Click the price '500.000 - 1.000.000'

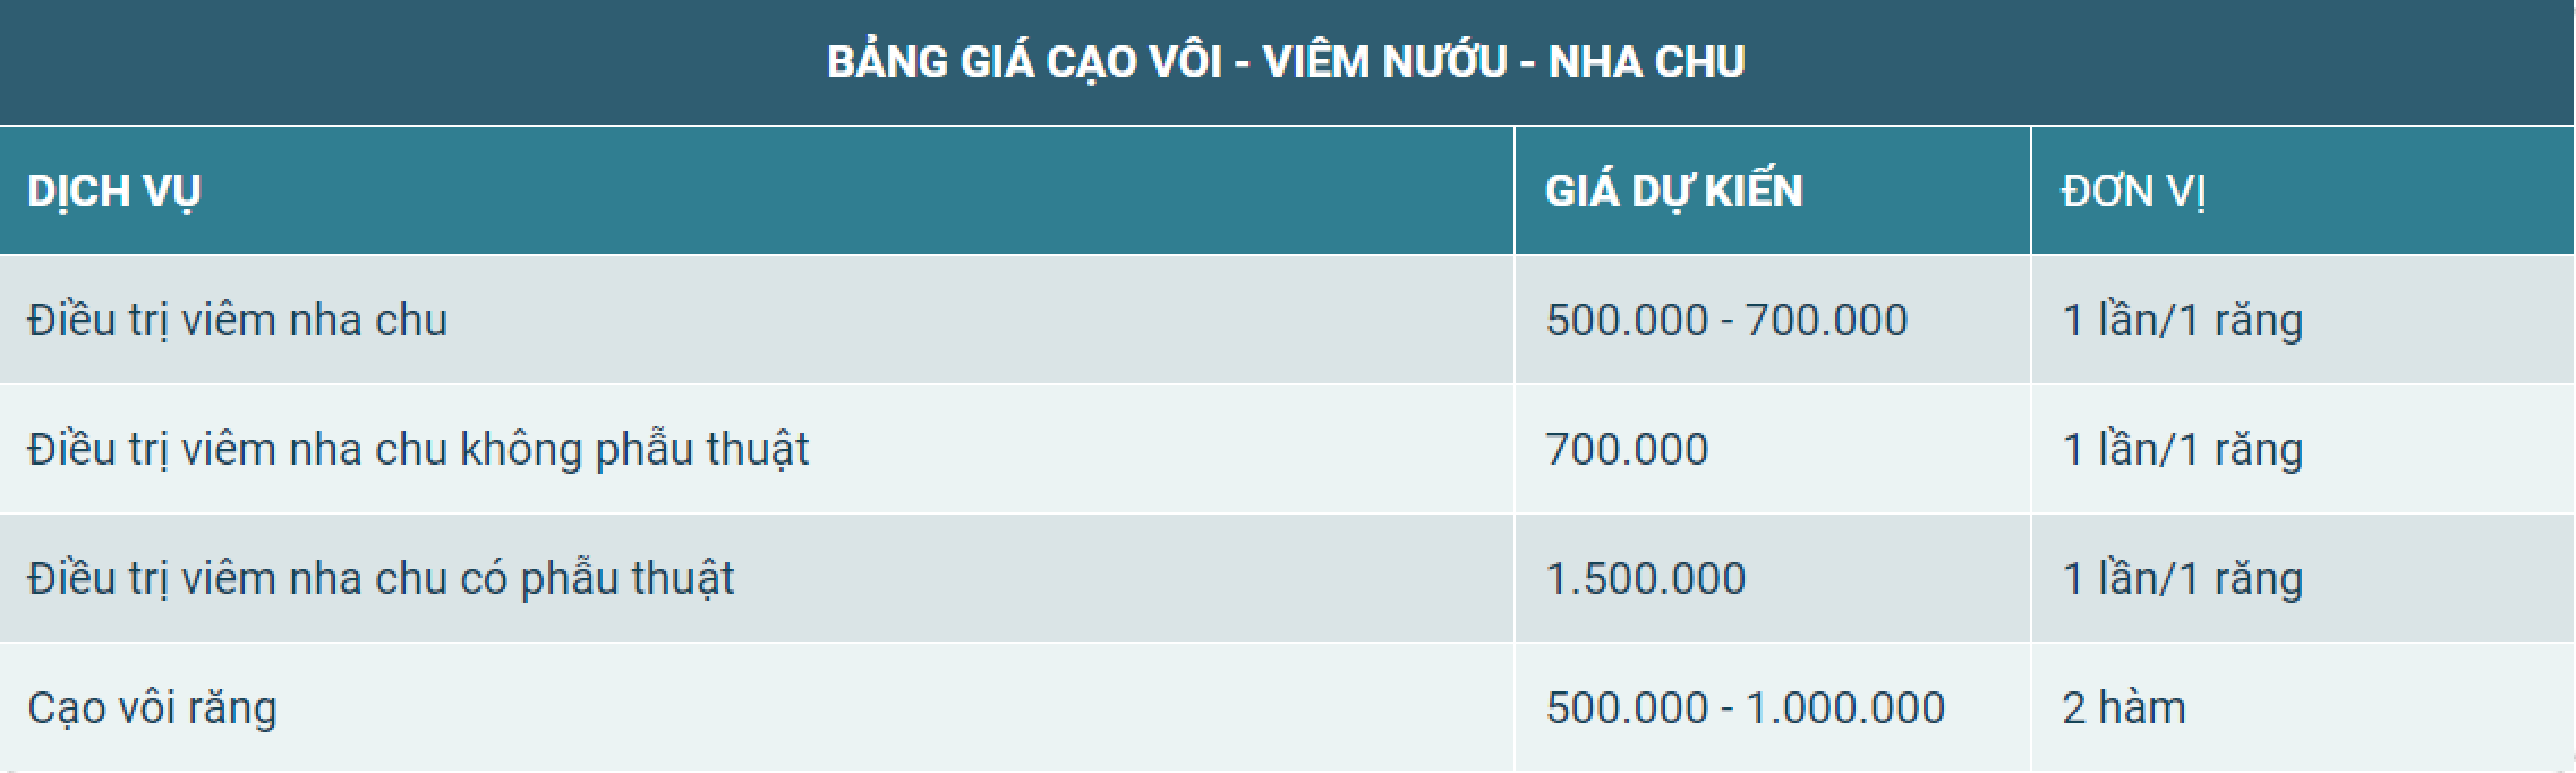[1745, 707]
